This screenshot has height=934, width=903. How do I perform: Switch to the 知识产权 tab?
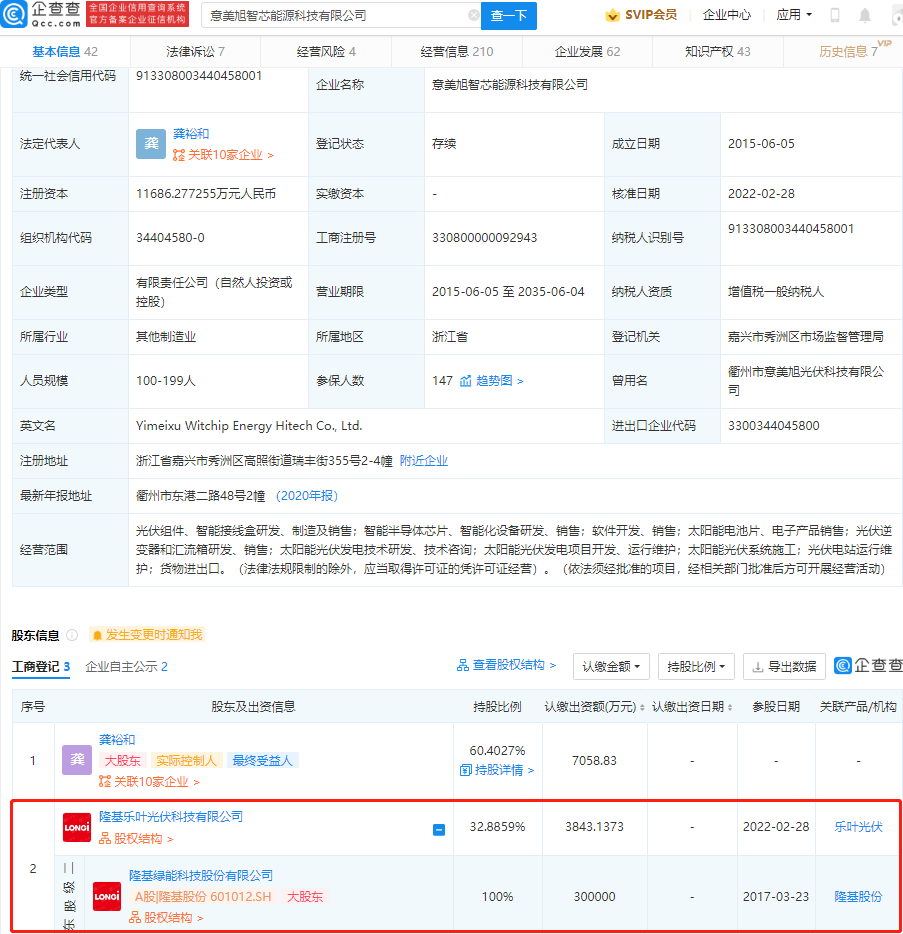[718, 52]
